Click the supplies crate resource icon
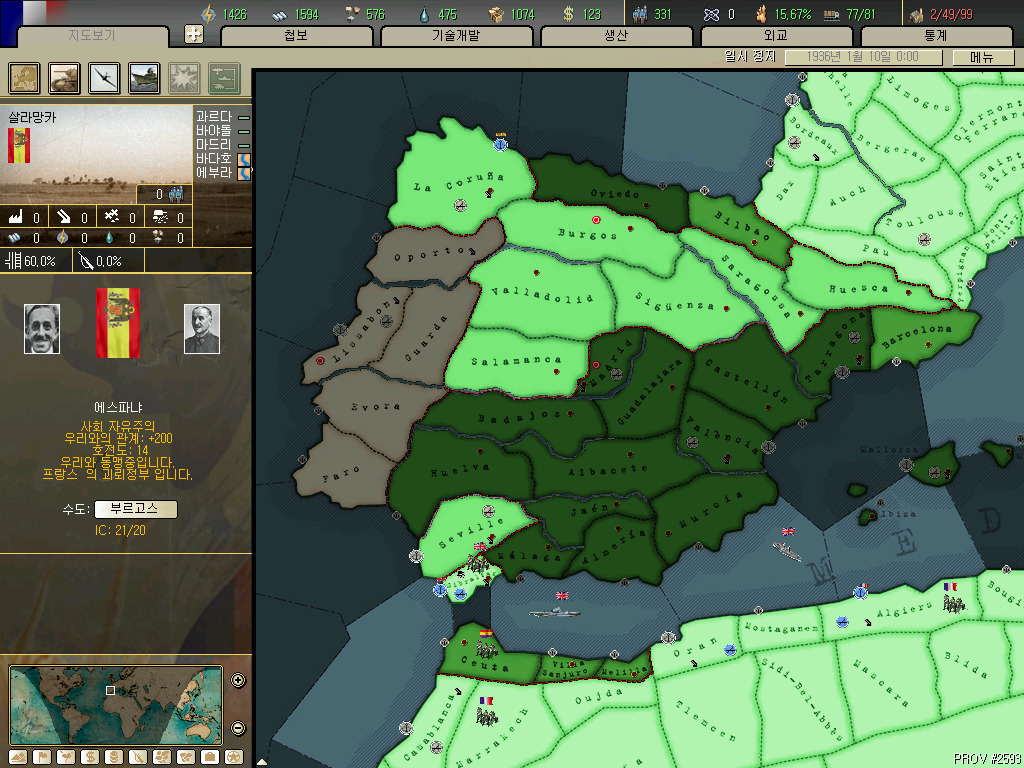 [x=496, y=14]
